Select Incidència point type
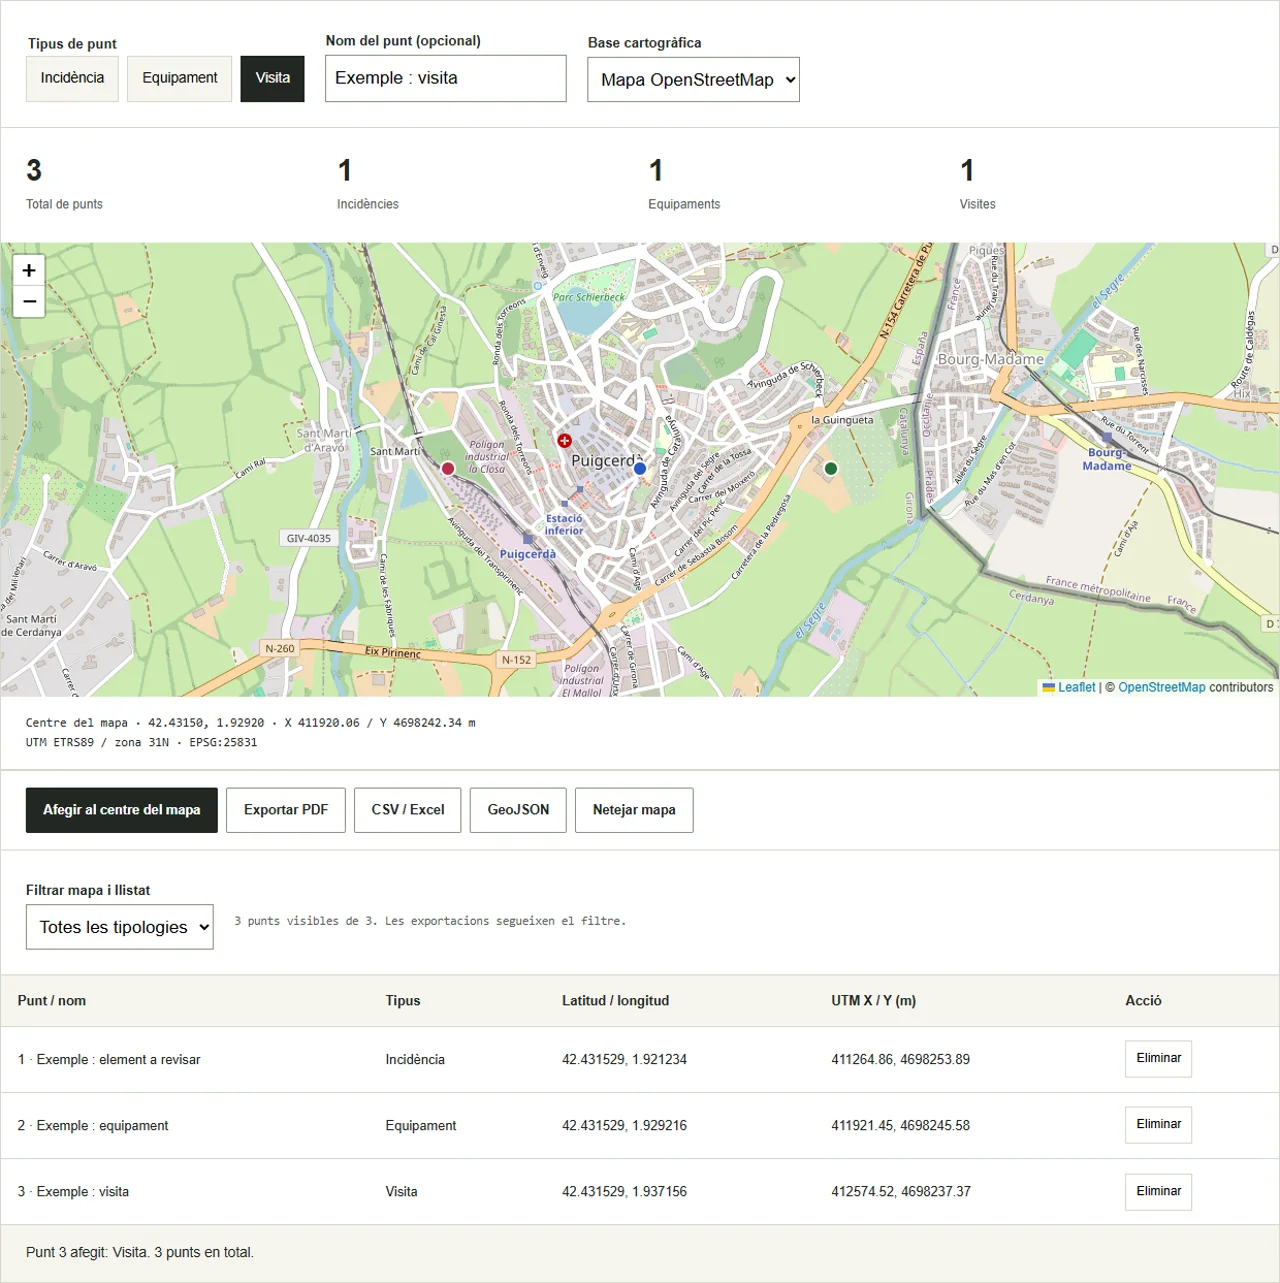The width and height of the screenshot is (1280, 1283). pos(72,78)
